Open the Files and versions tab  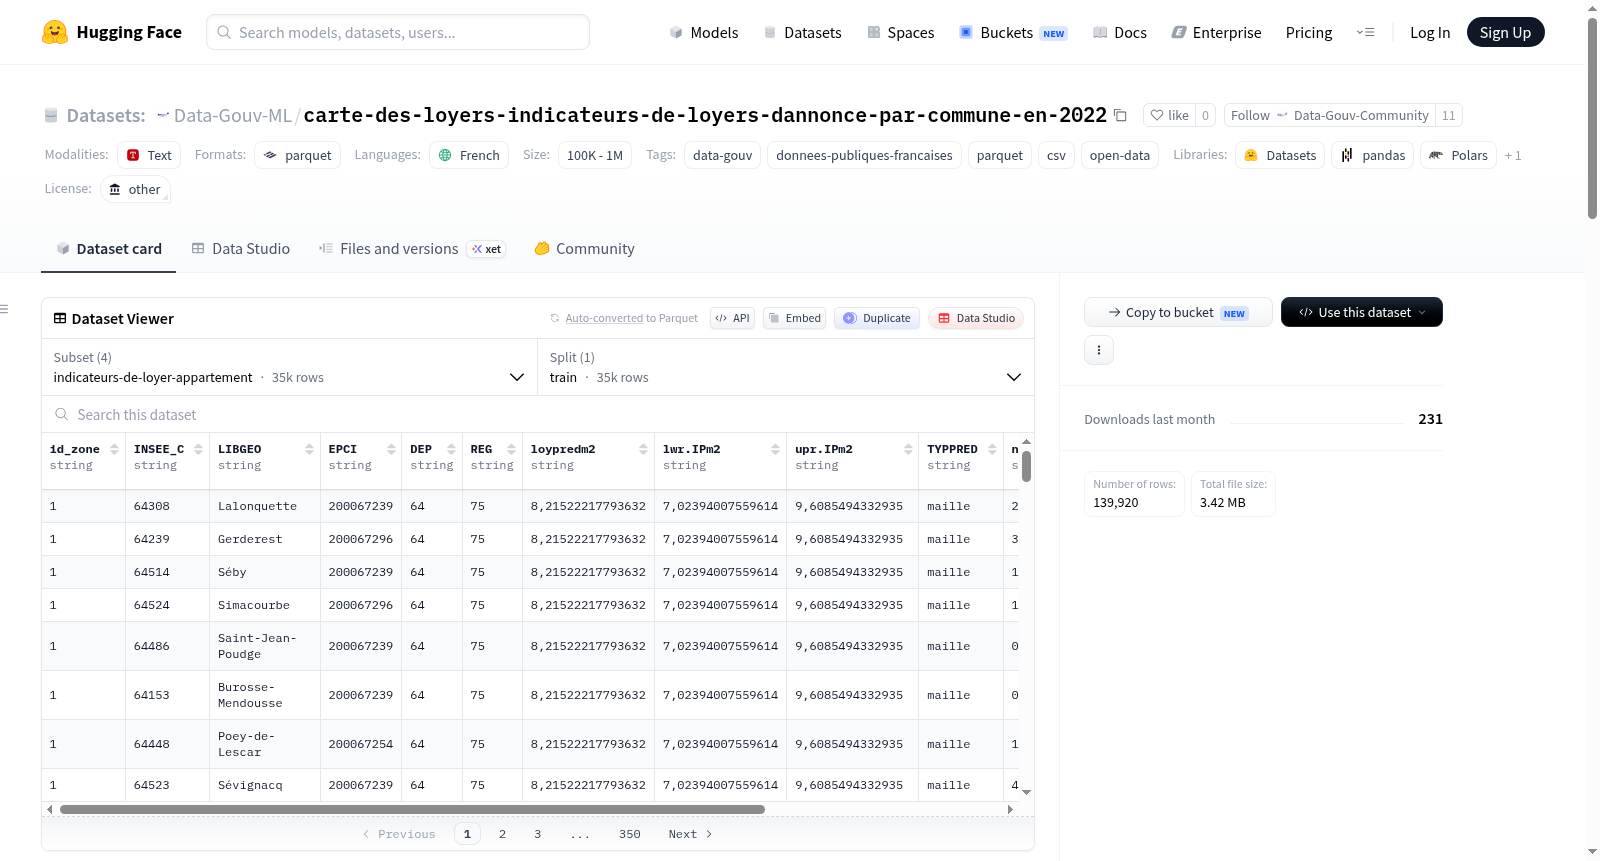click(x=412, y=249)
